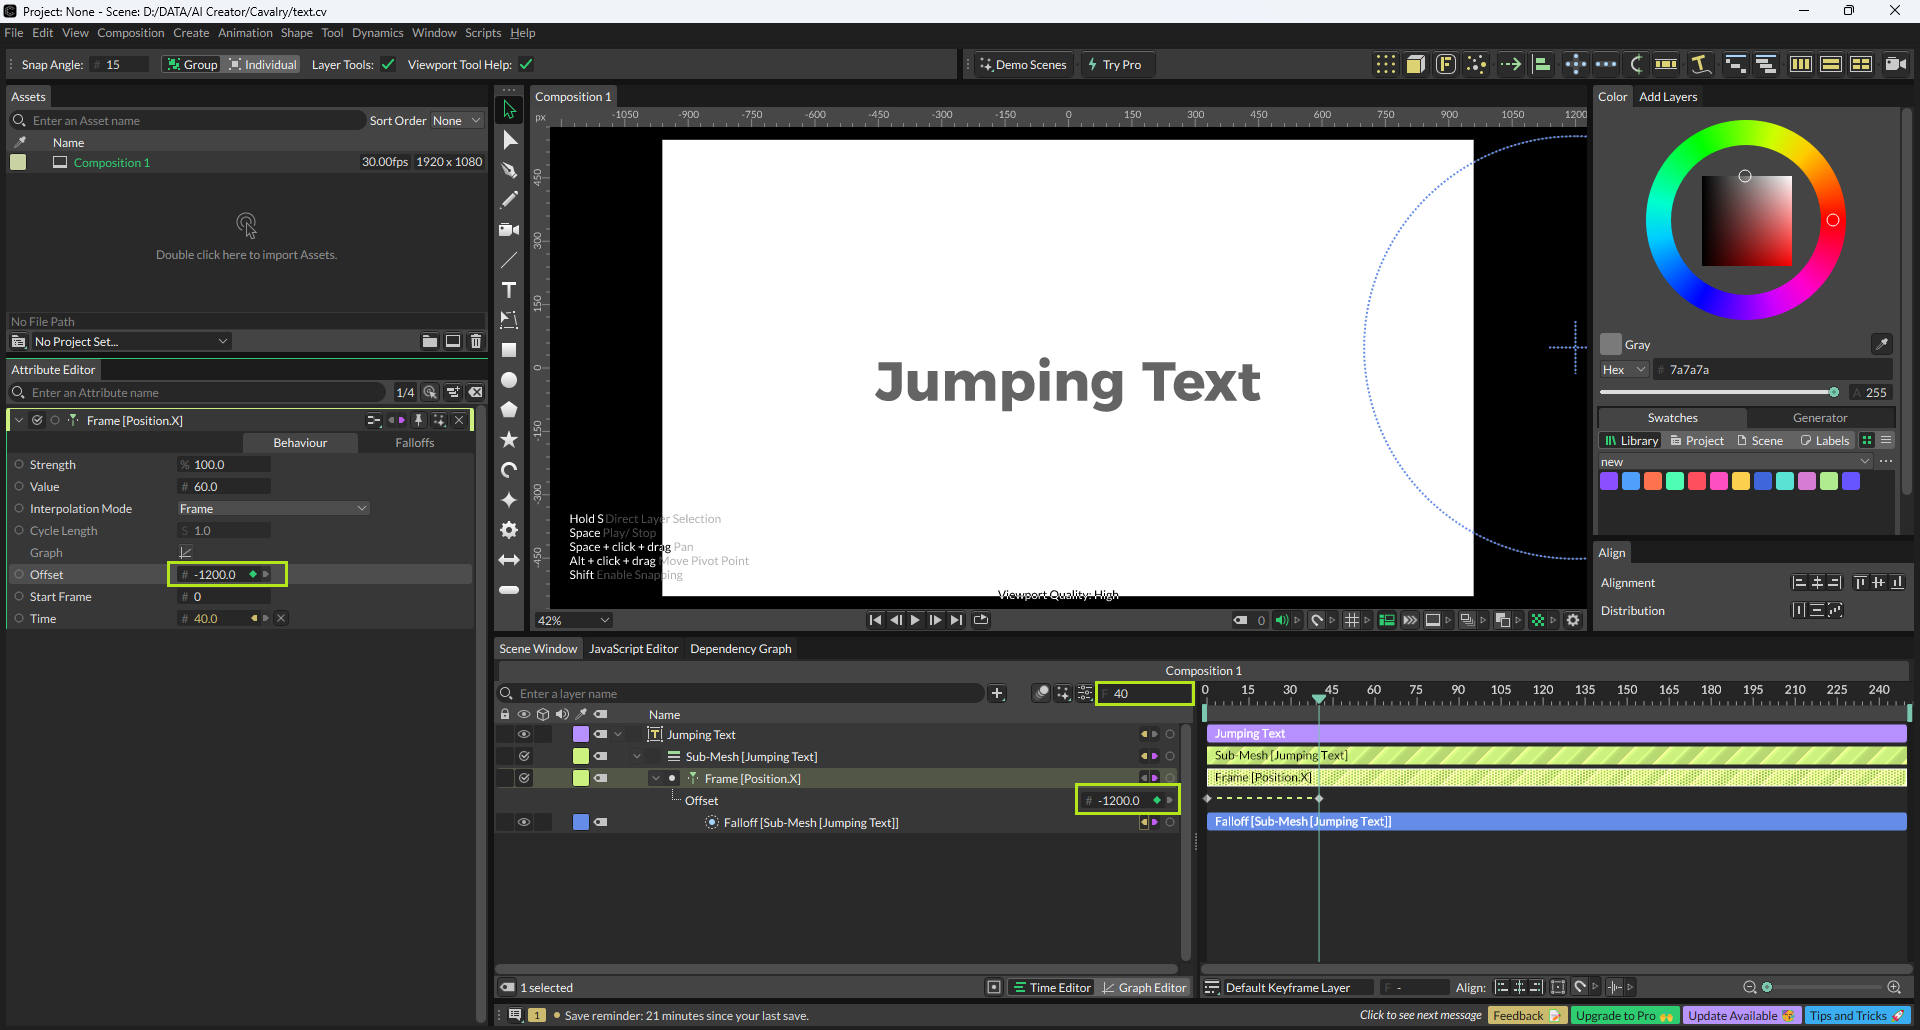Select the Rectangle shape tool
The image size is (1920, 1030).
[x=509, y=350]
